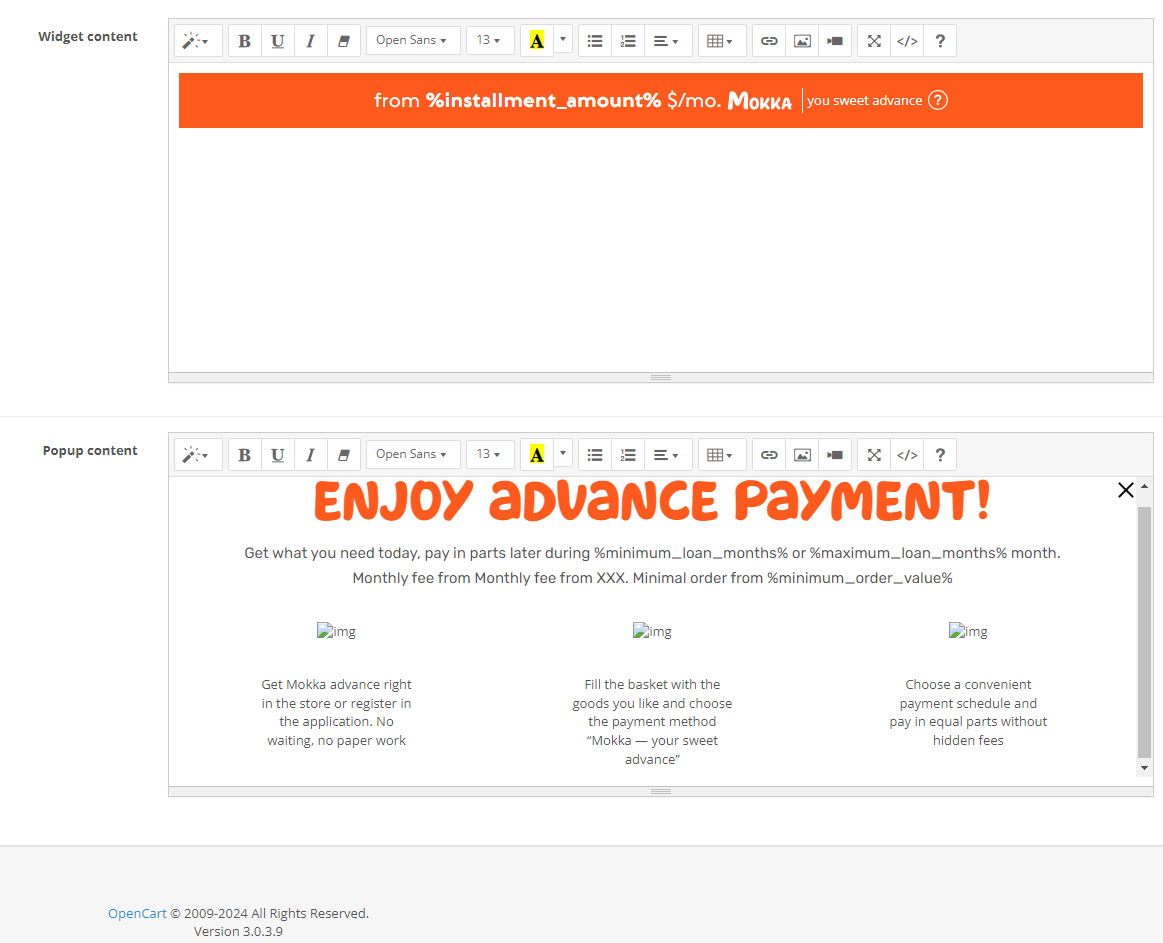Toggle fullscreen for Widget content editor
This screenshot has width=1163, height=943.
(874, 41)
